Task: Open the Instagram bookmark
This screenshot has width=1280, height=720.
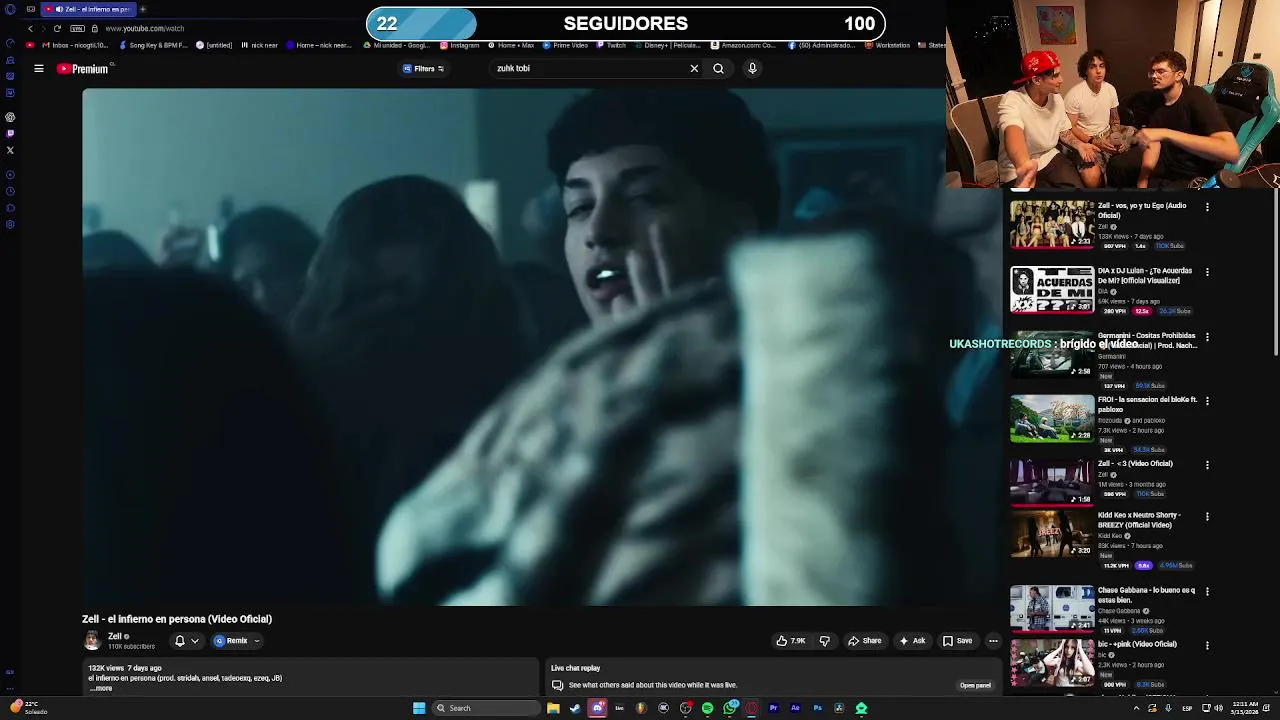Action: tap(460, 45)
